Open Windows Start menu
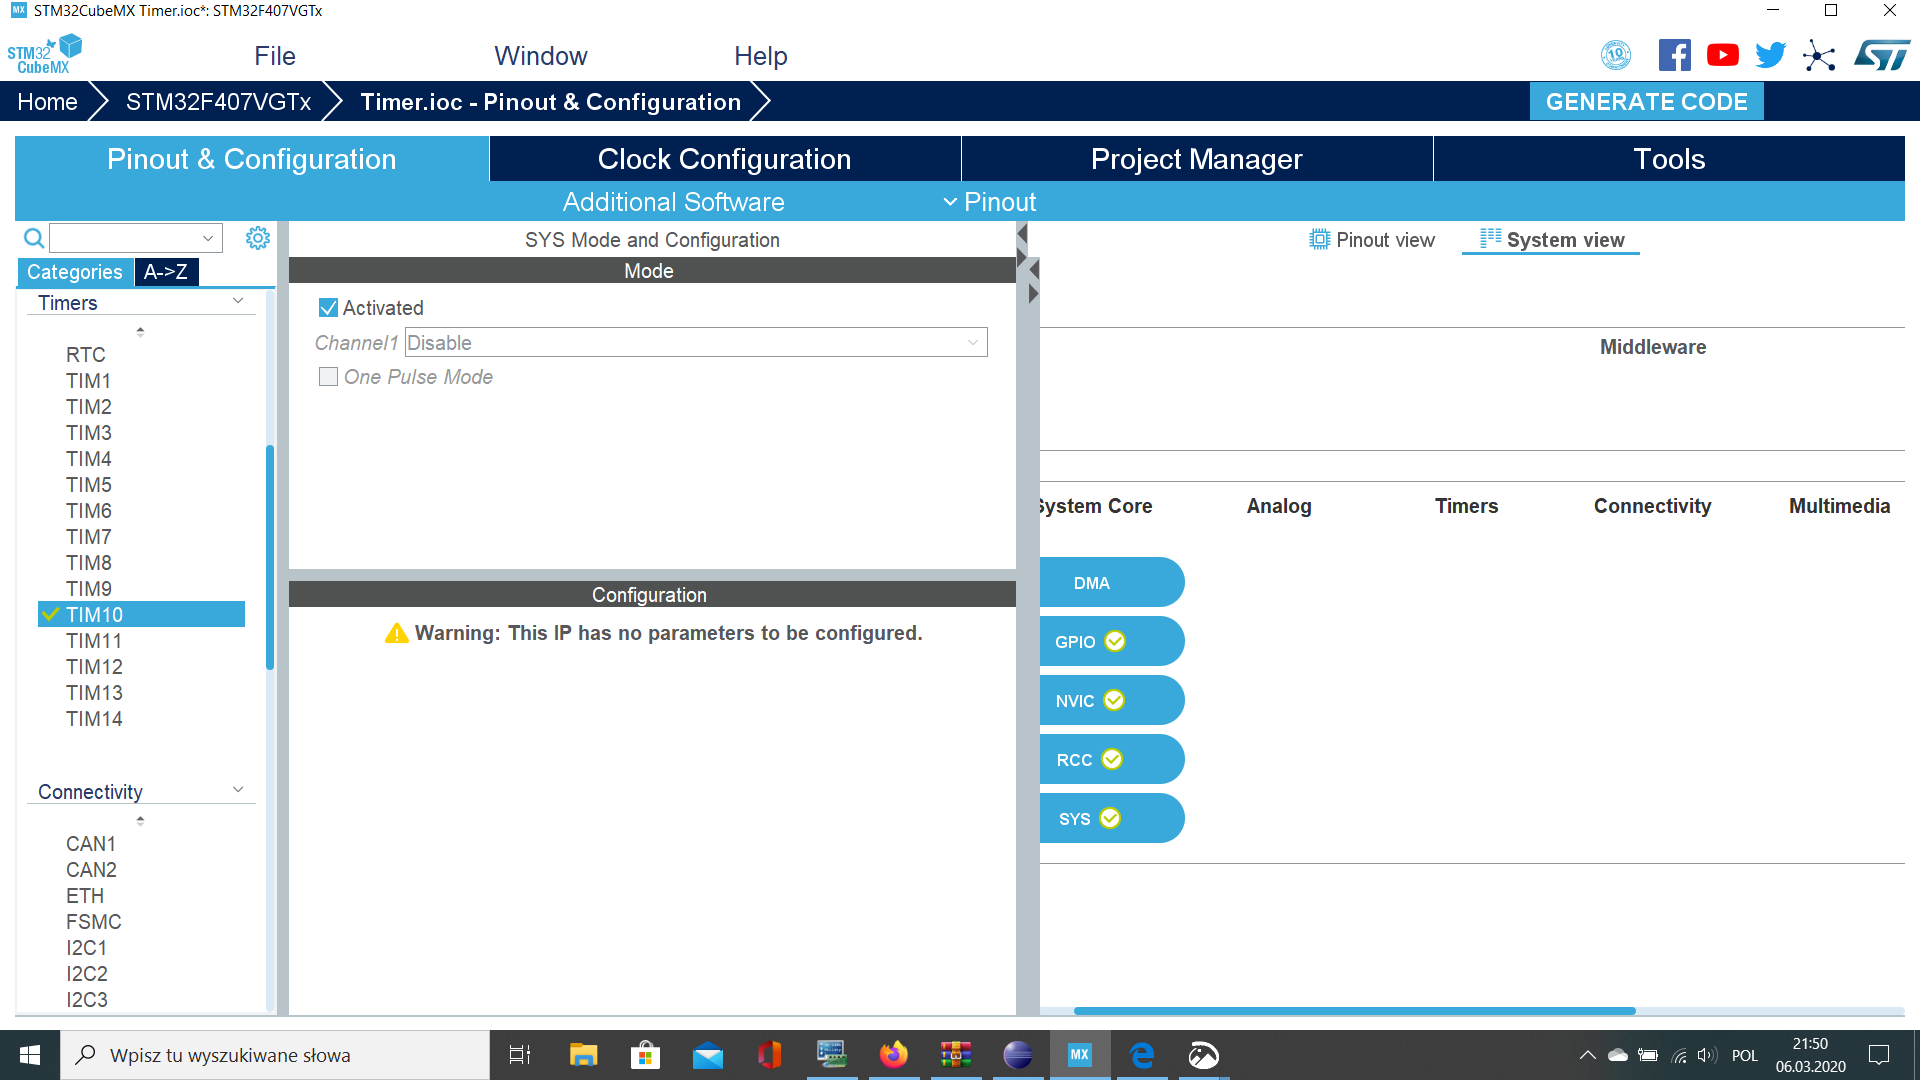The image size is (1920, 1080). pos(30,1055)
